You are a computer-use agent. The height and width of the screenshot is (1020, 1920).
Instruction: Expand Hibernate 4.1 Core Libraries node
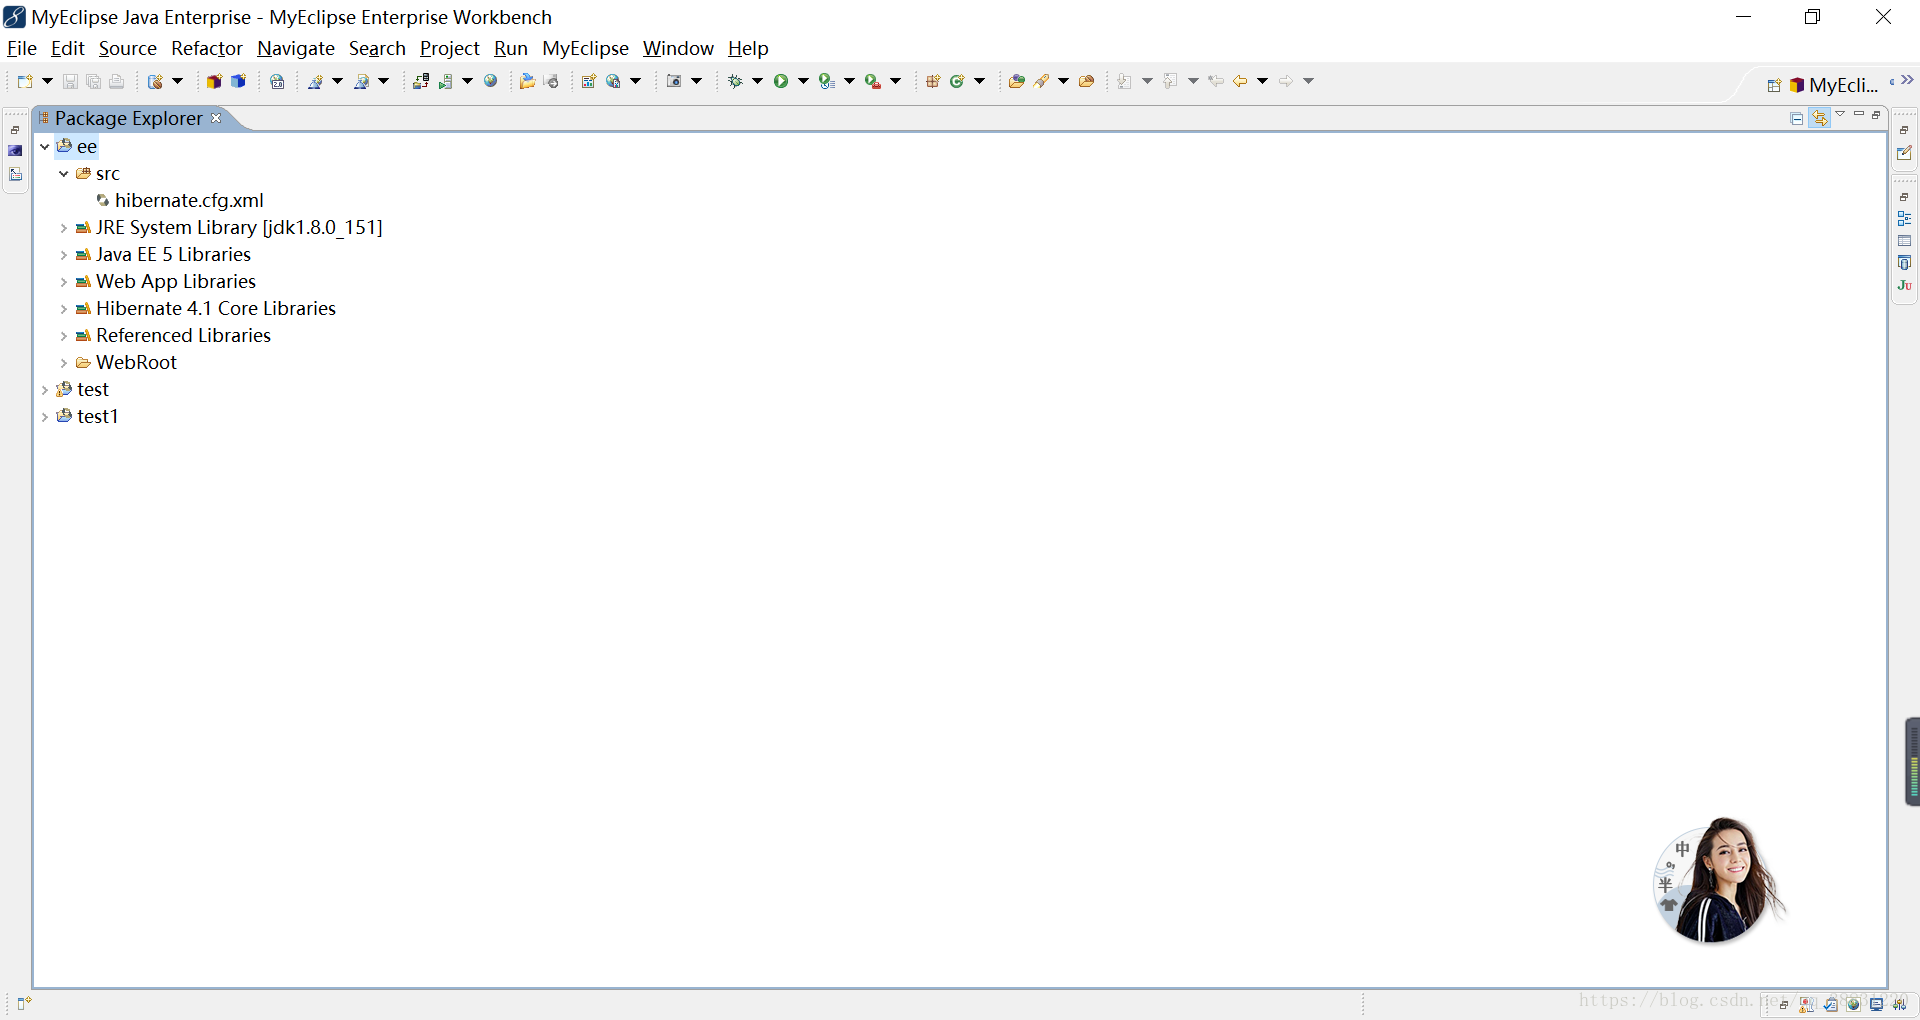point(64,309)
